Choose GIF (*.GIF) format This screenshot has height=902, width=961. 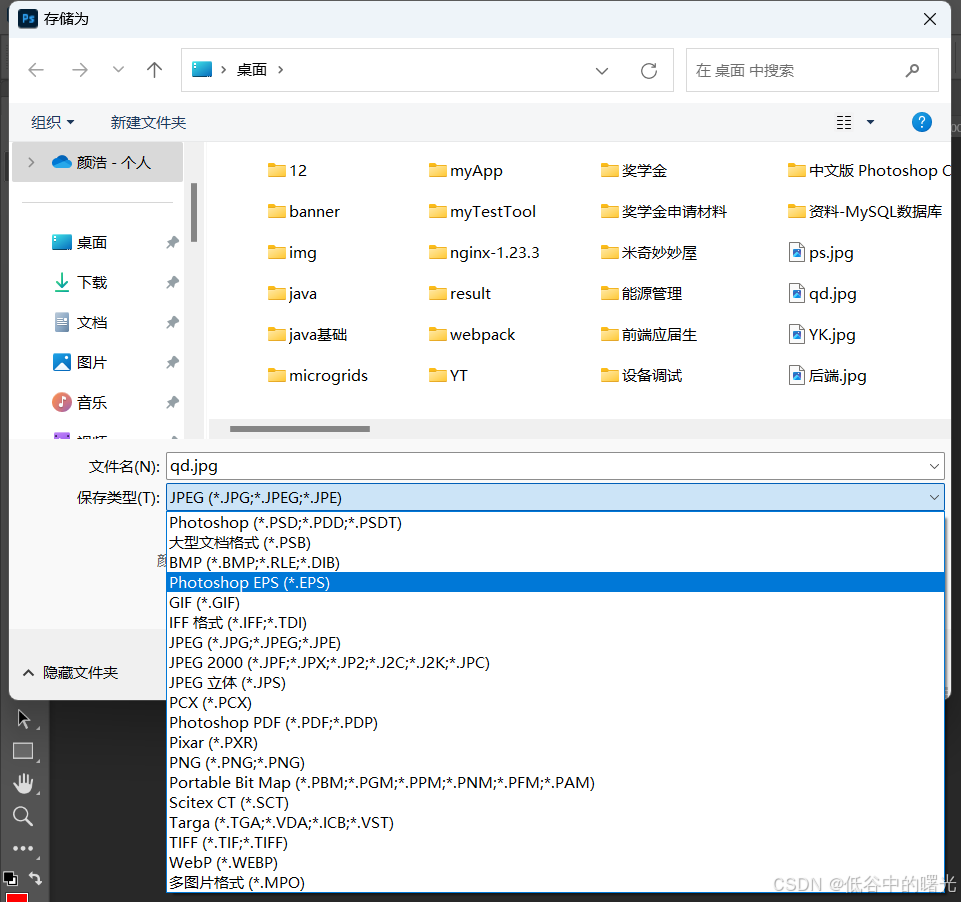(555, 603)
